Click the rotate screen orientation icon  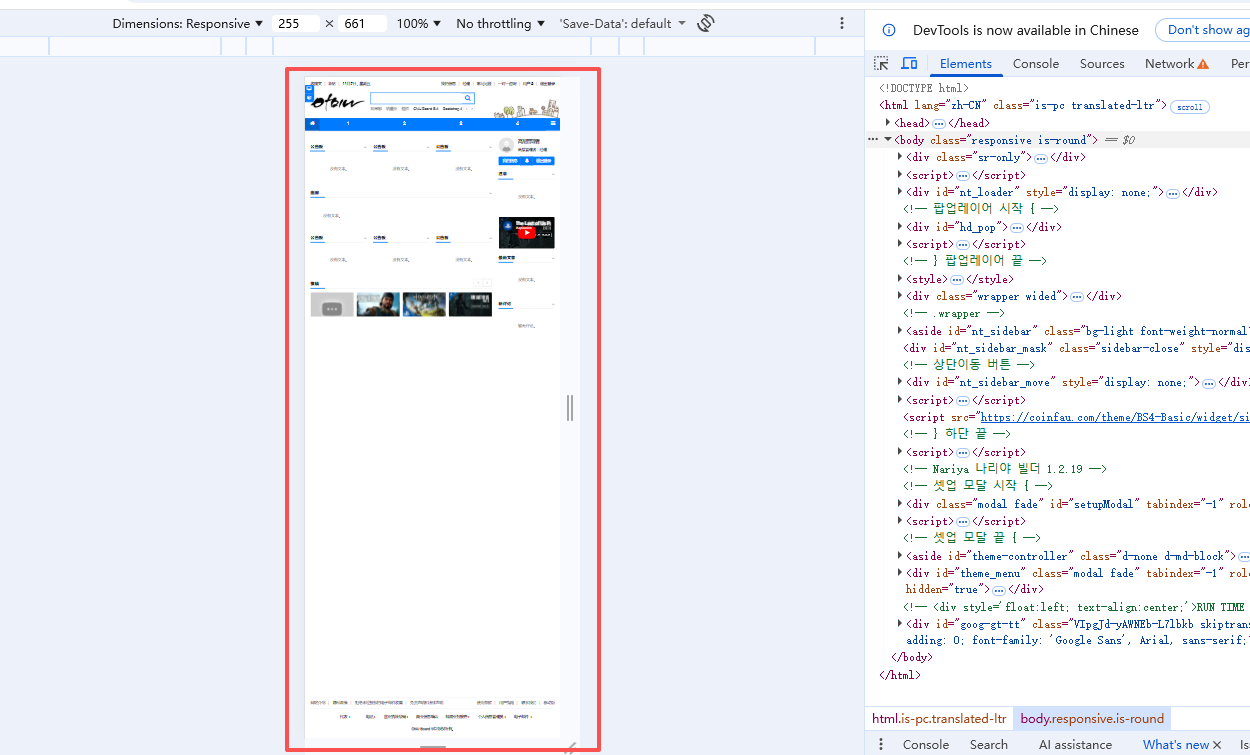coord(706,23)
